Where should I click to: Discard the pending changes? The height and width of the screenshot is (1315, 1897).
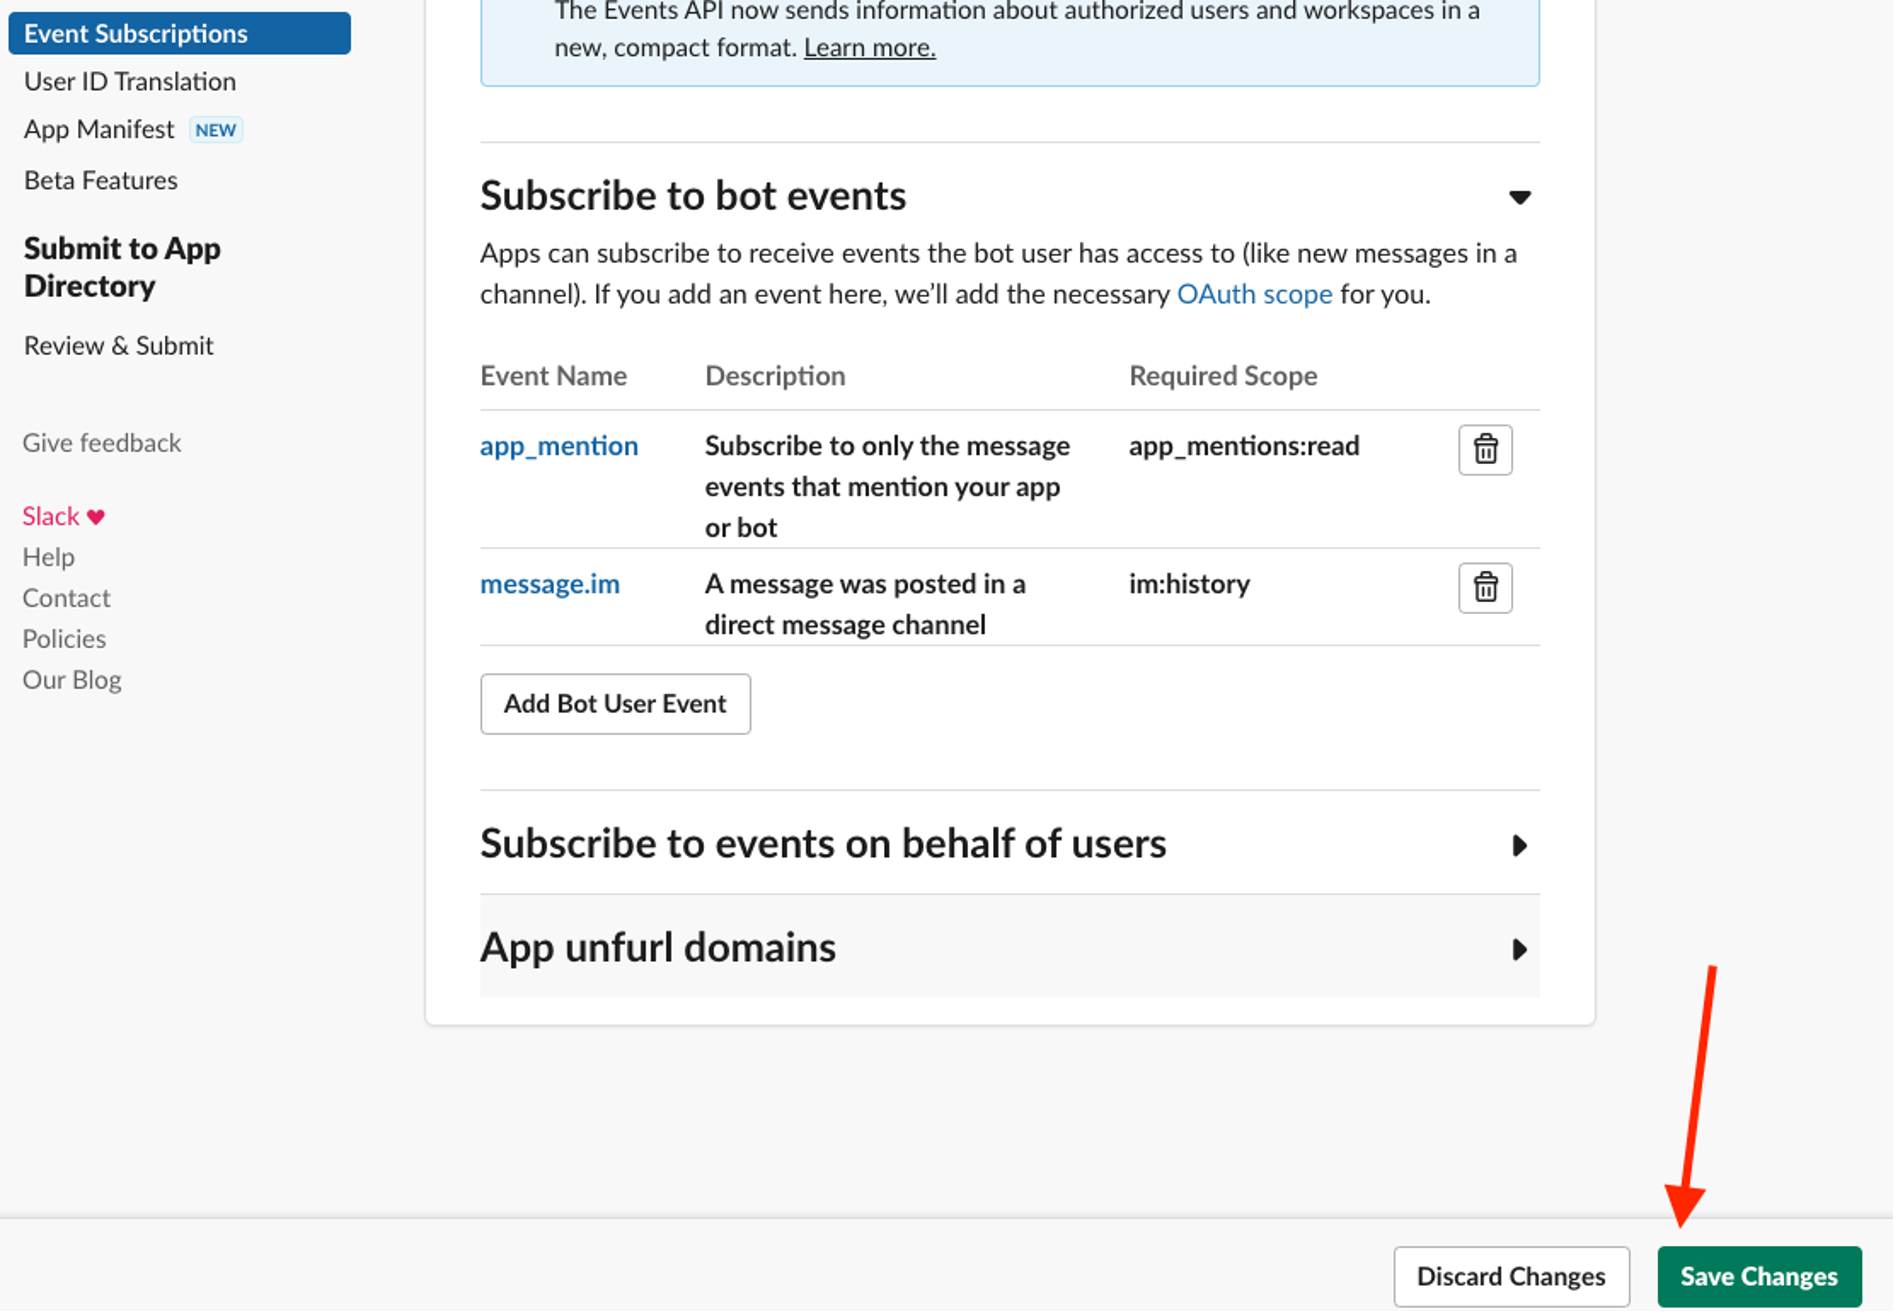(x=1511, y=1276)
